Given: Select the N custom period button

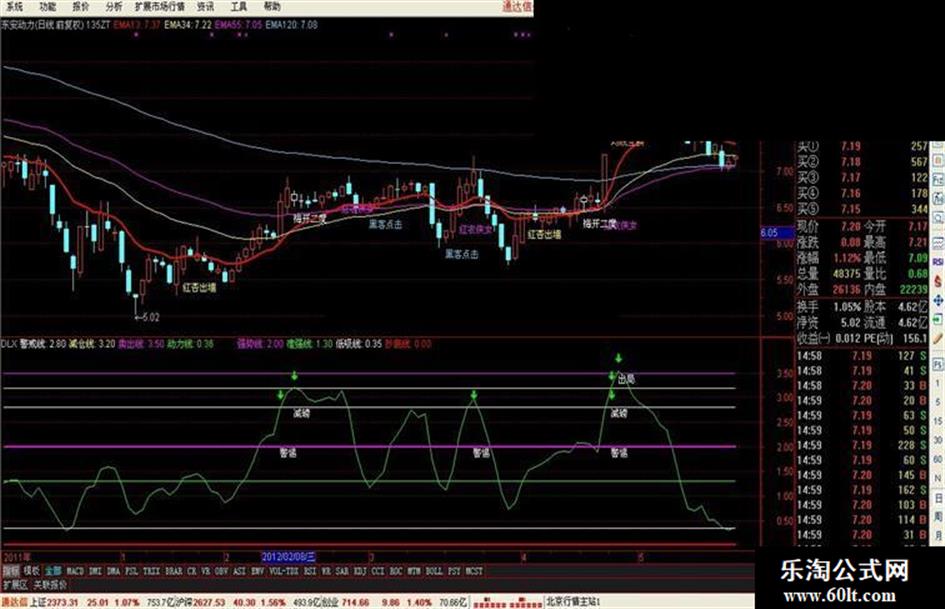Looking at the screenshot, I should coord(938,478).
